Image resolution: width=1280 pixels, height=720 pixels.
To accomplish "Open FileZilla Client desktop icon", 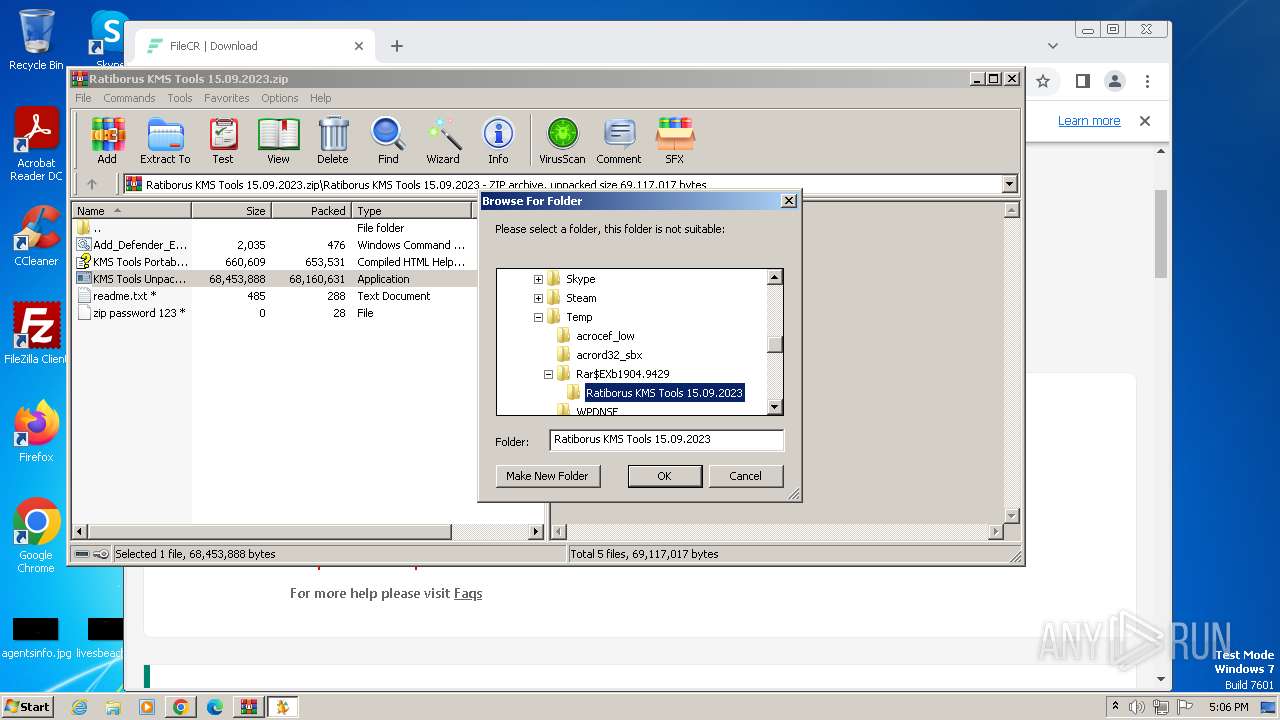I will coord(36,333).
